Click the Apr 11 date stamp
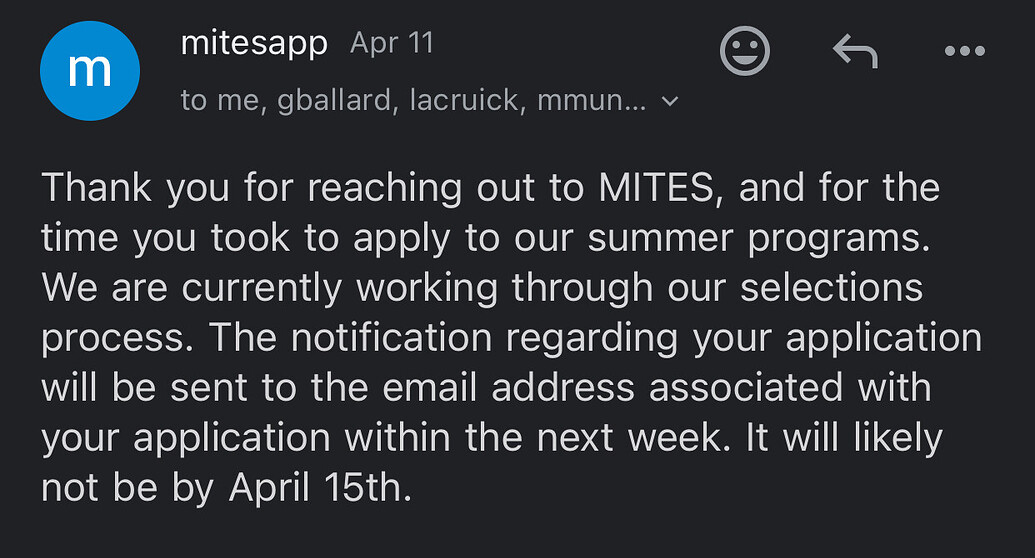 392,45
